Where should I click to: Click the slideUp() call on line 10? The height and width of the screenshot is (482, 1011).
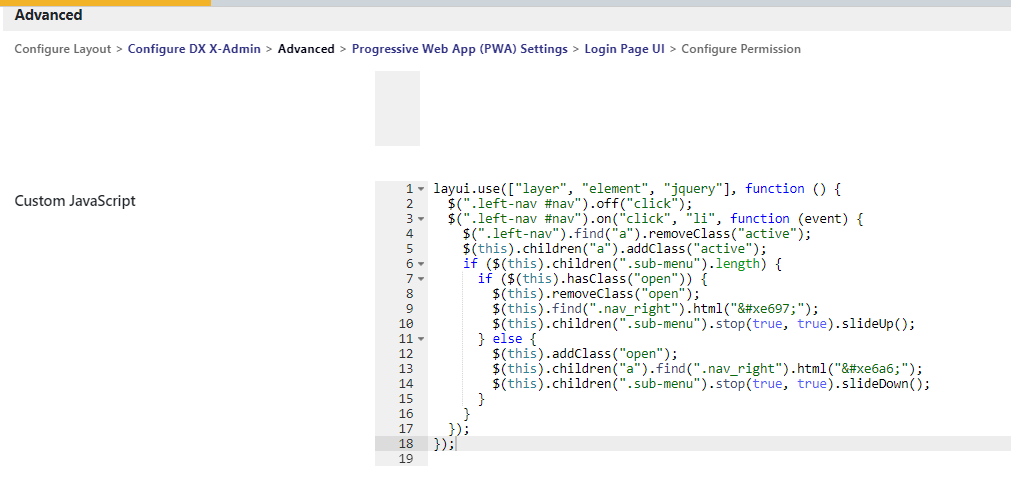pyautogui.click(x=878, y=323)
